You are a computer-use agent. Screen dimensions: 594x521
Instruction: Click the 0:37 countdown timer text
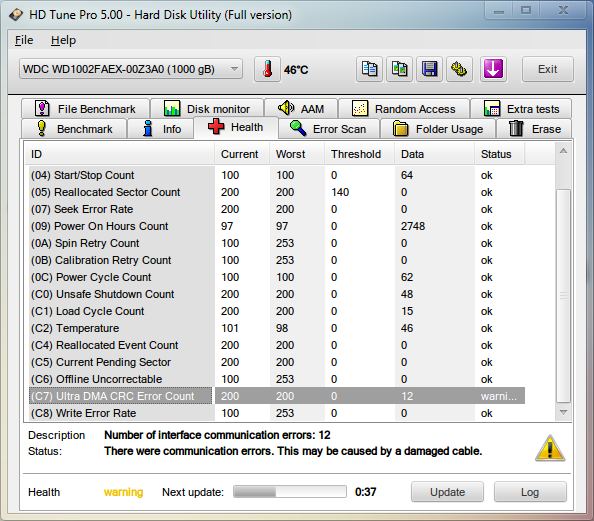click(x=366, y=492)
